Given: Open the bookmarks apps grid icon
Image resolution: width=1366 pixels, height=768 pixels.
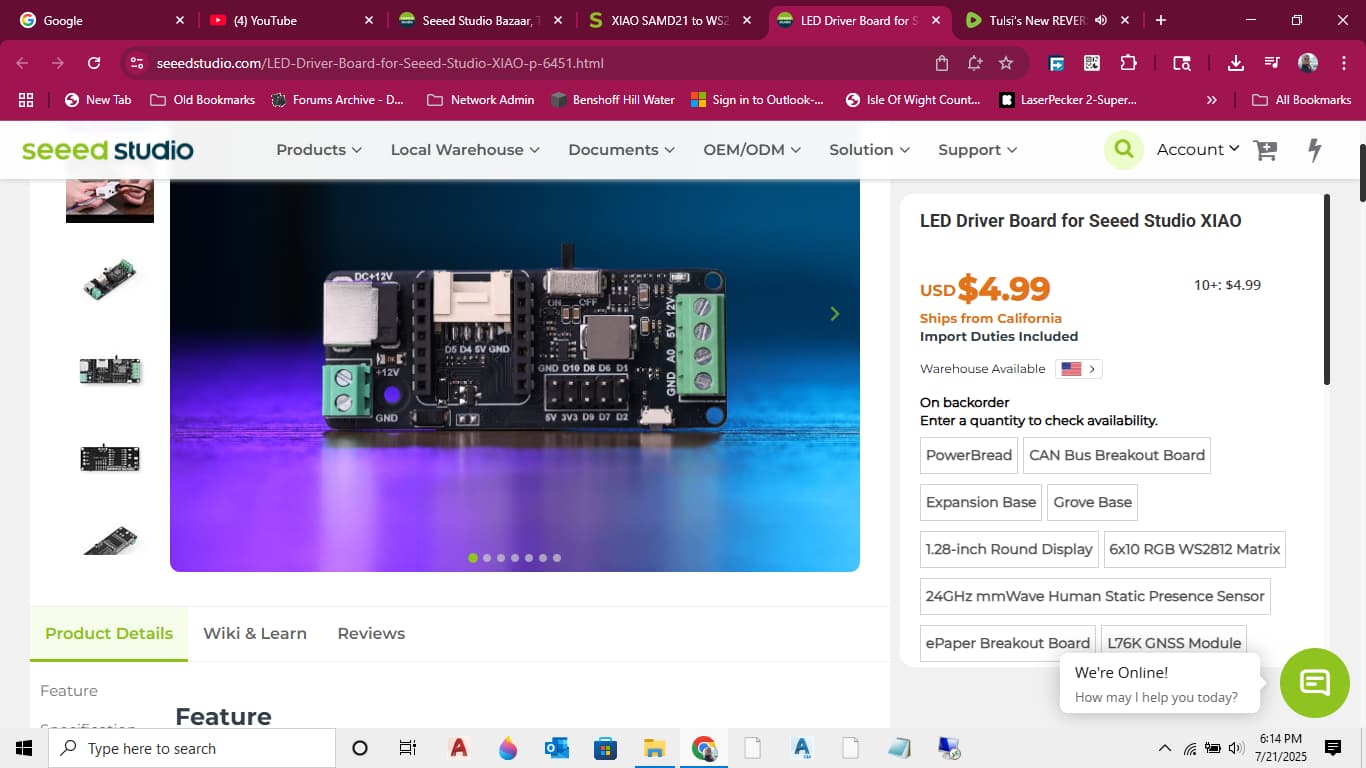Looking at the screenshot, I should (x=26, y=100).
